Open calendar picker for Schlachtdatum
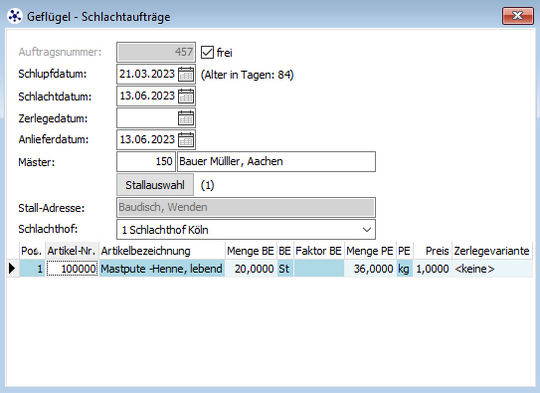540x393 pixels. coord(186,96)
